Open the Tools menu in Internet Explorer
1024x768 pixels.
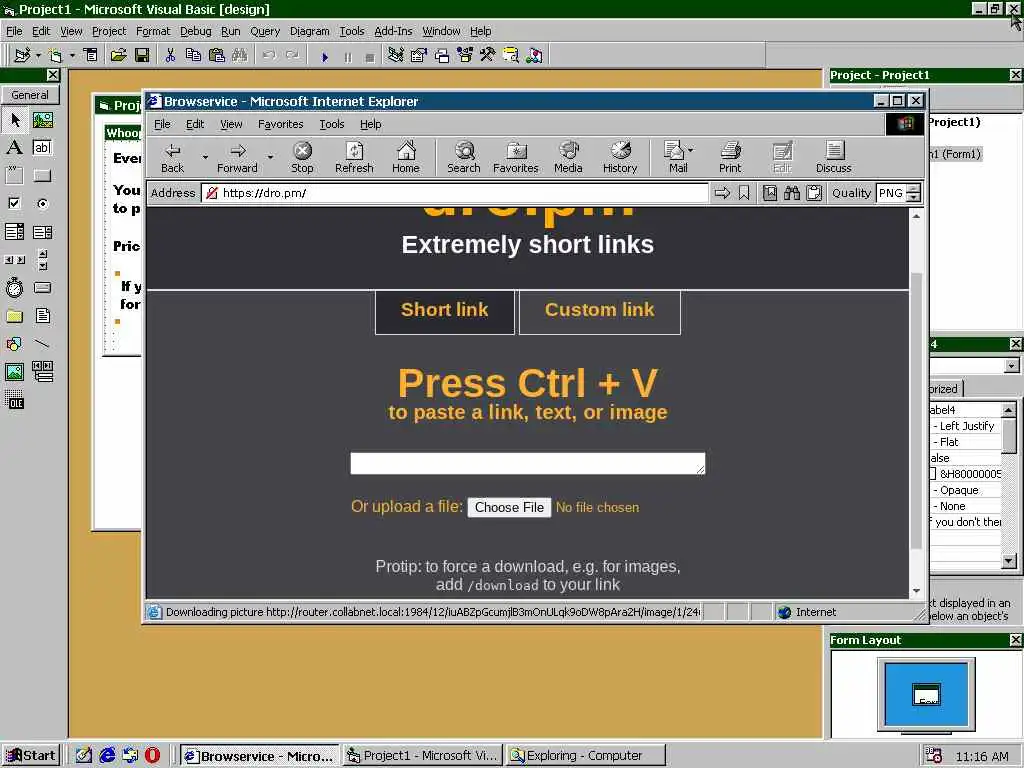331,124
